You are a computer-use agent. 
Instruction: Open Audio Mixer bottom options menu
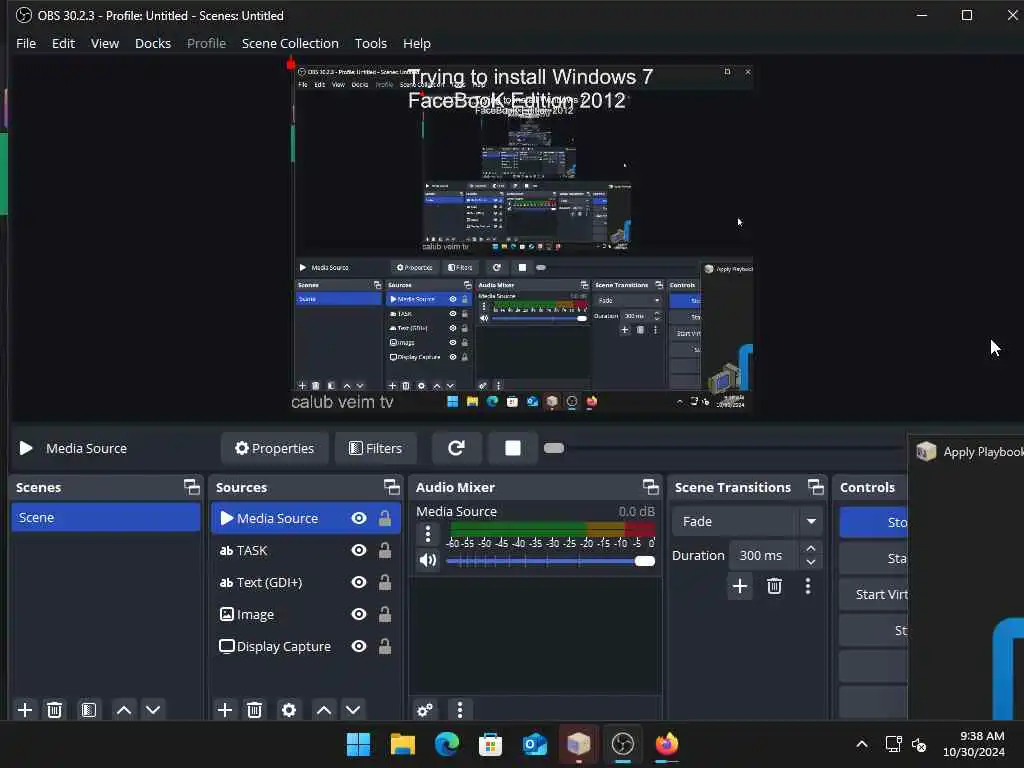click(460, 710)
